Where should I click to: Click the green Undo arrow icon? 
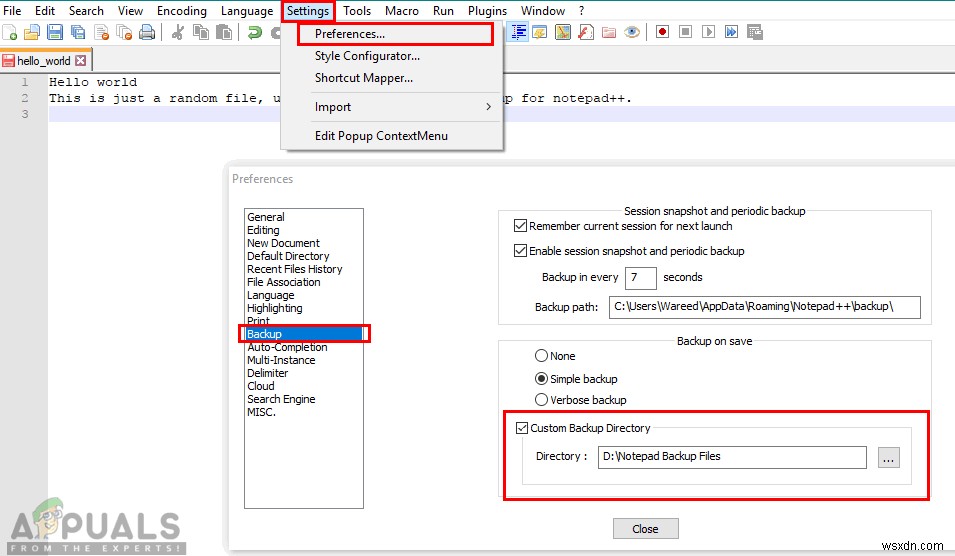coord(255,32)
